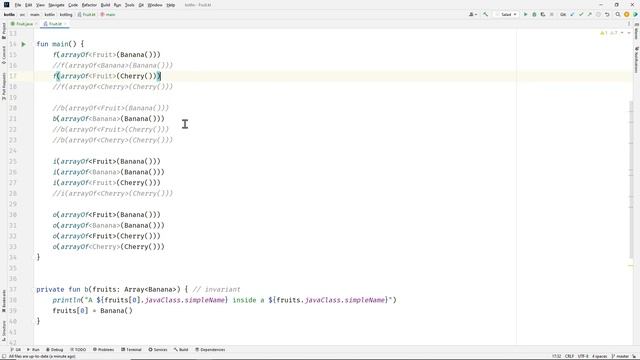Place cursor on line 39 fruits[0] = Banana()
This screenshot has width=640, height=360.
pos(92,311)
